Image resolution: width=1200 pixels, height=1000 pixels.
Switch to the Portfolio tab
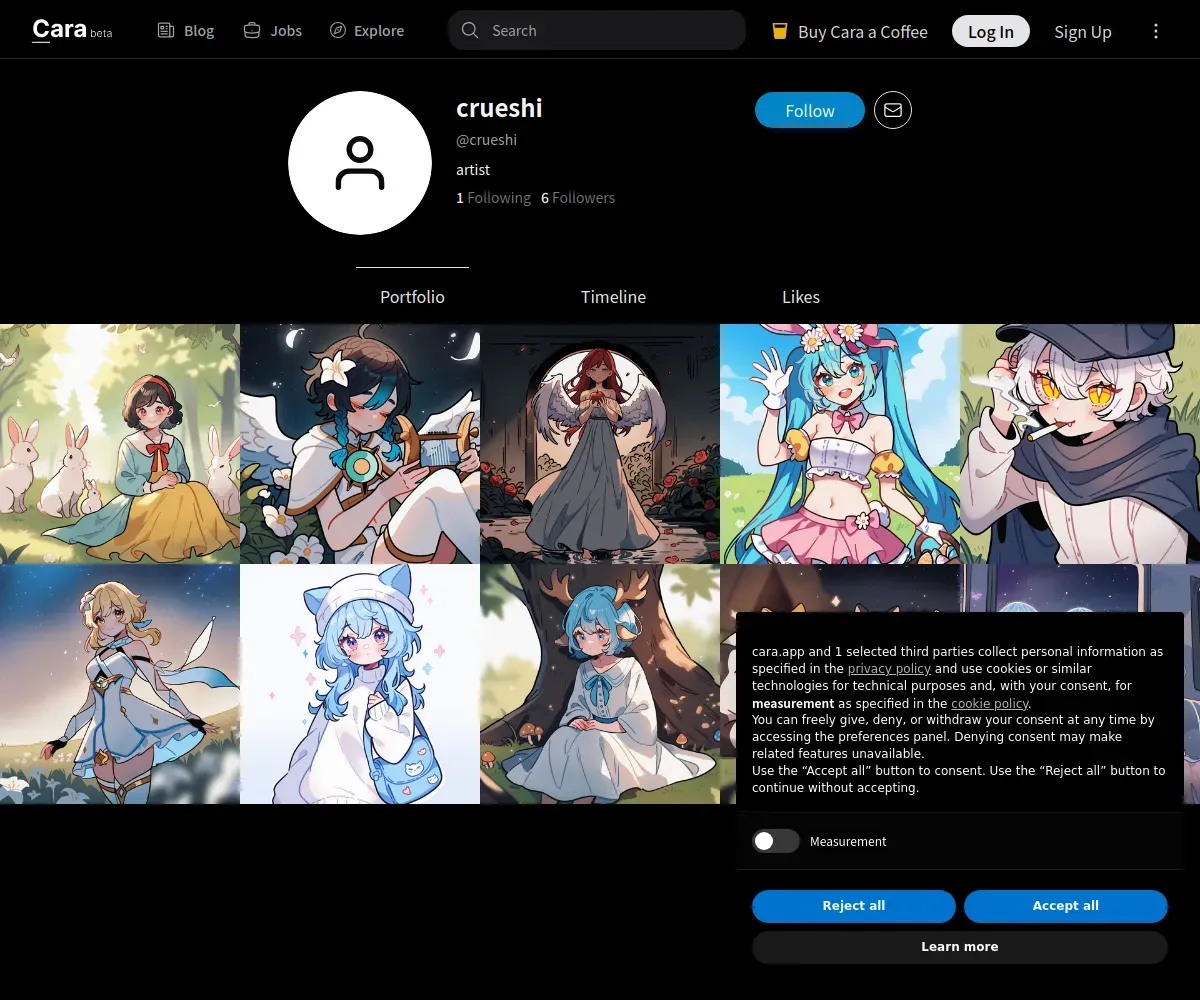(412, 297)
